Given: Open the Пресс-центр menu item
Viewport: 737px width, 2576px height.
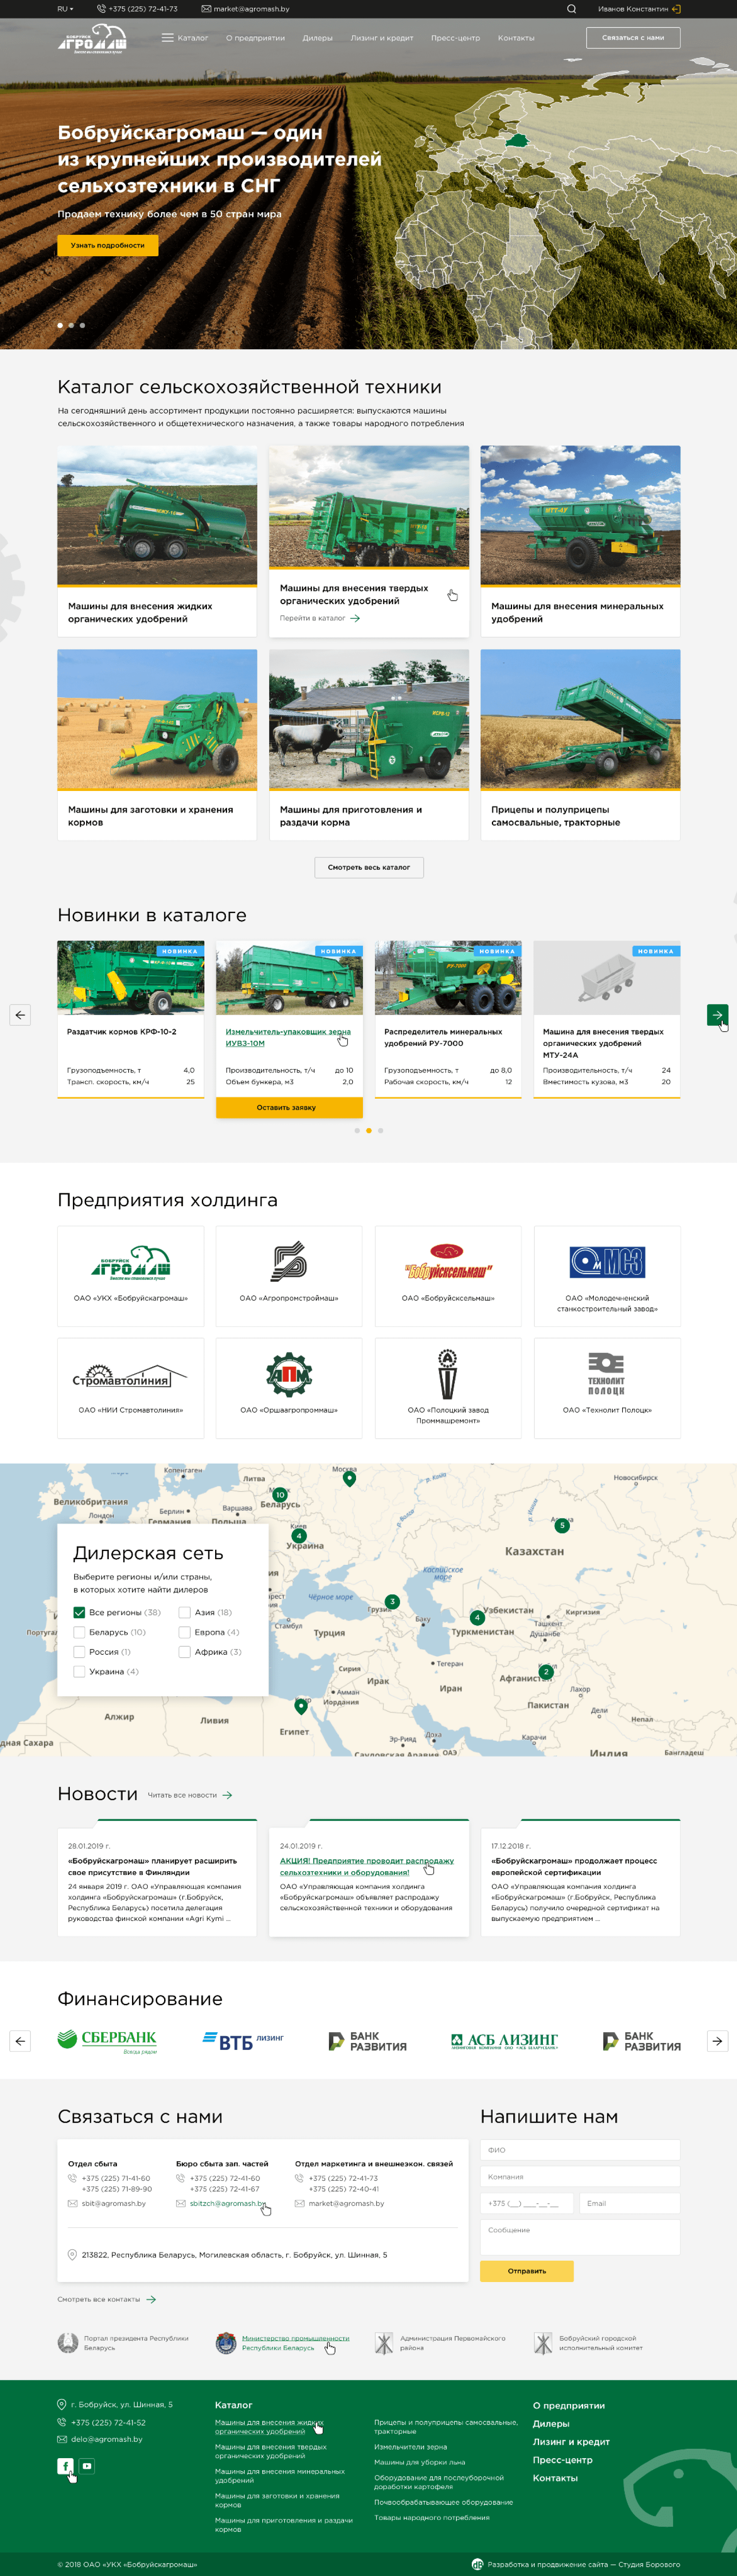Looking at the screenshot, I should click(x=455, y=38).
